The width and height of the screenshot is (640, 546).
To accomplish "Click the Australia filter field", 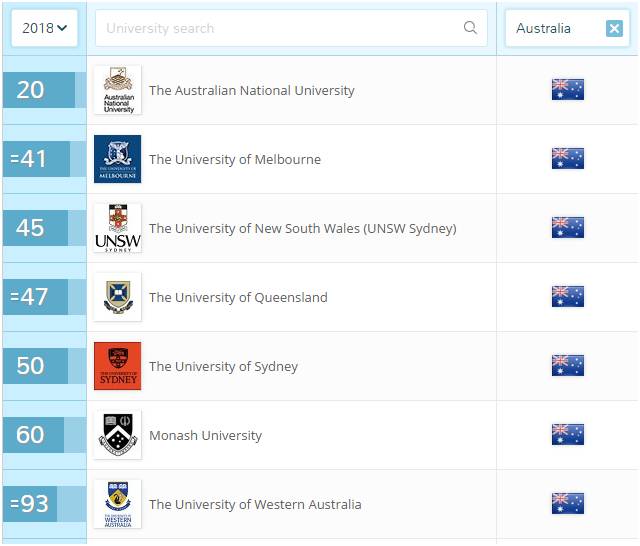I will tap(567, 28).
